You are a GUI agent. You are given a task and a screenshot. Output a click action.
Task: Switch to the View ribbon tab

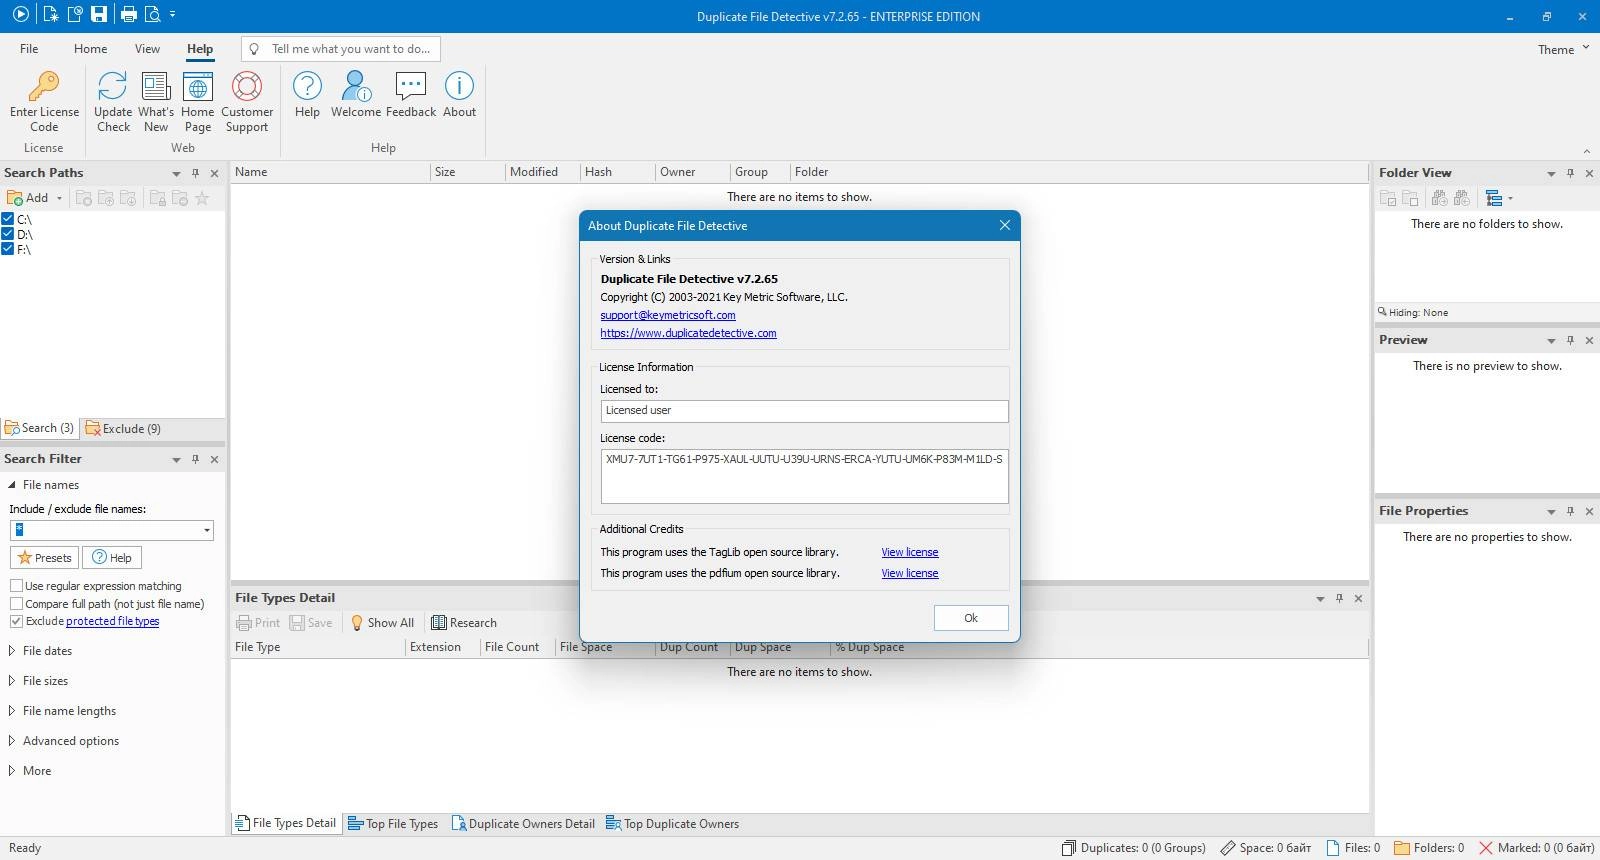click(x=147, y=48)
